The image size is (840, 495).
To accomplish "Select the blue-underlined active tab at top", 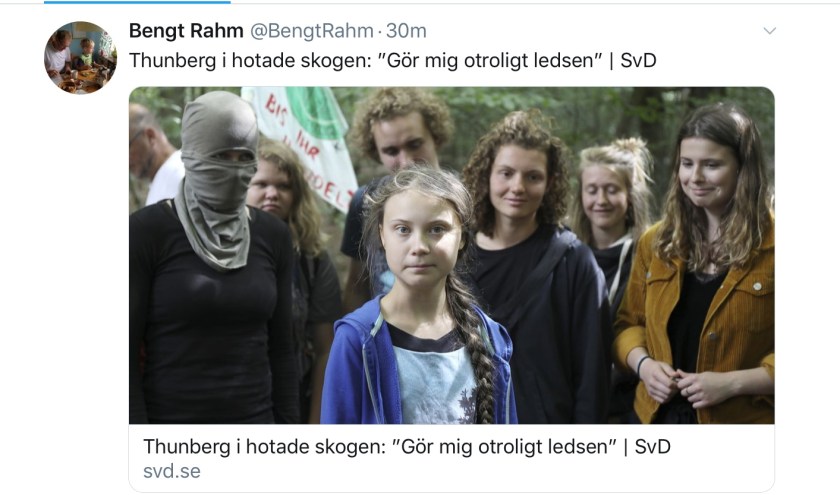I will (137, 2).
